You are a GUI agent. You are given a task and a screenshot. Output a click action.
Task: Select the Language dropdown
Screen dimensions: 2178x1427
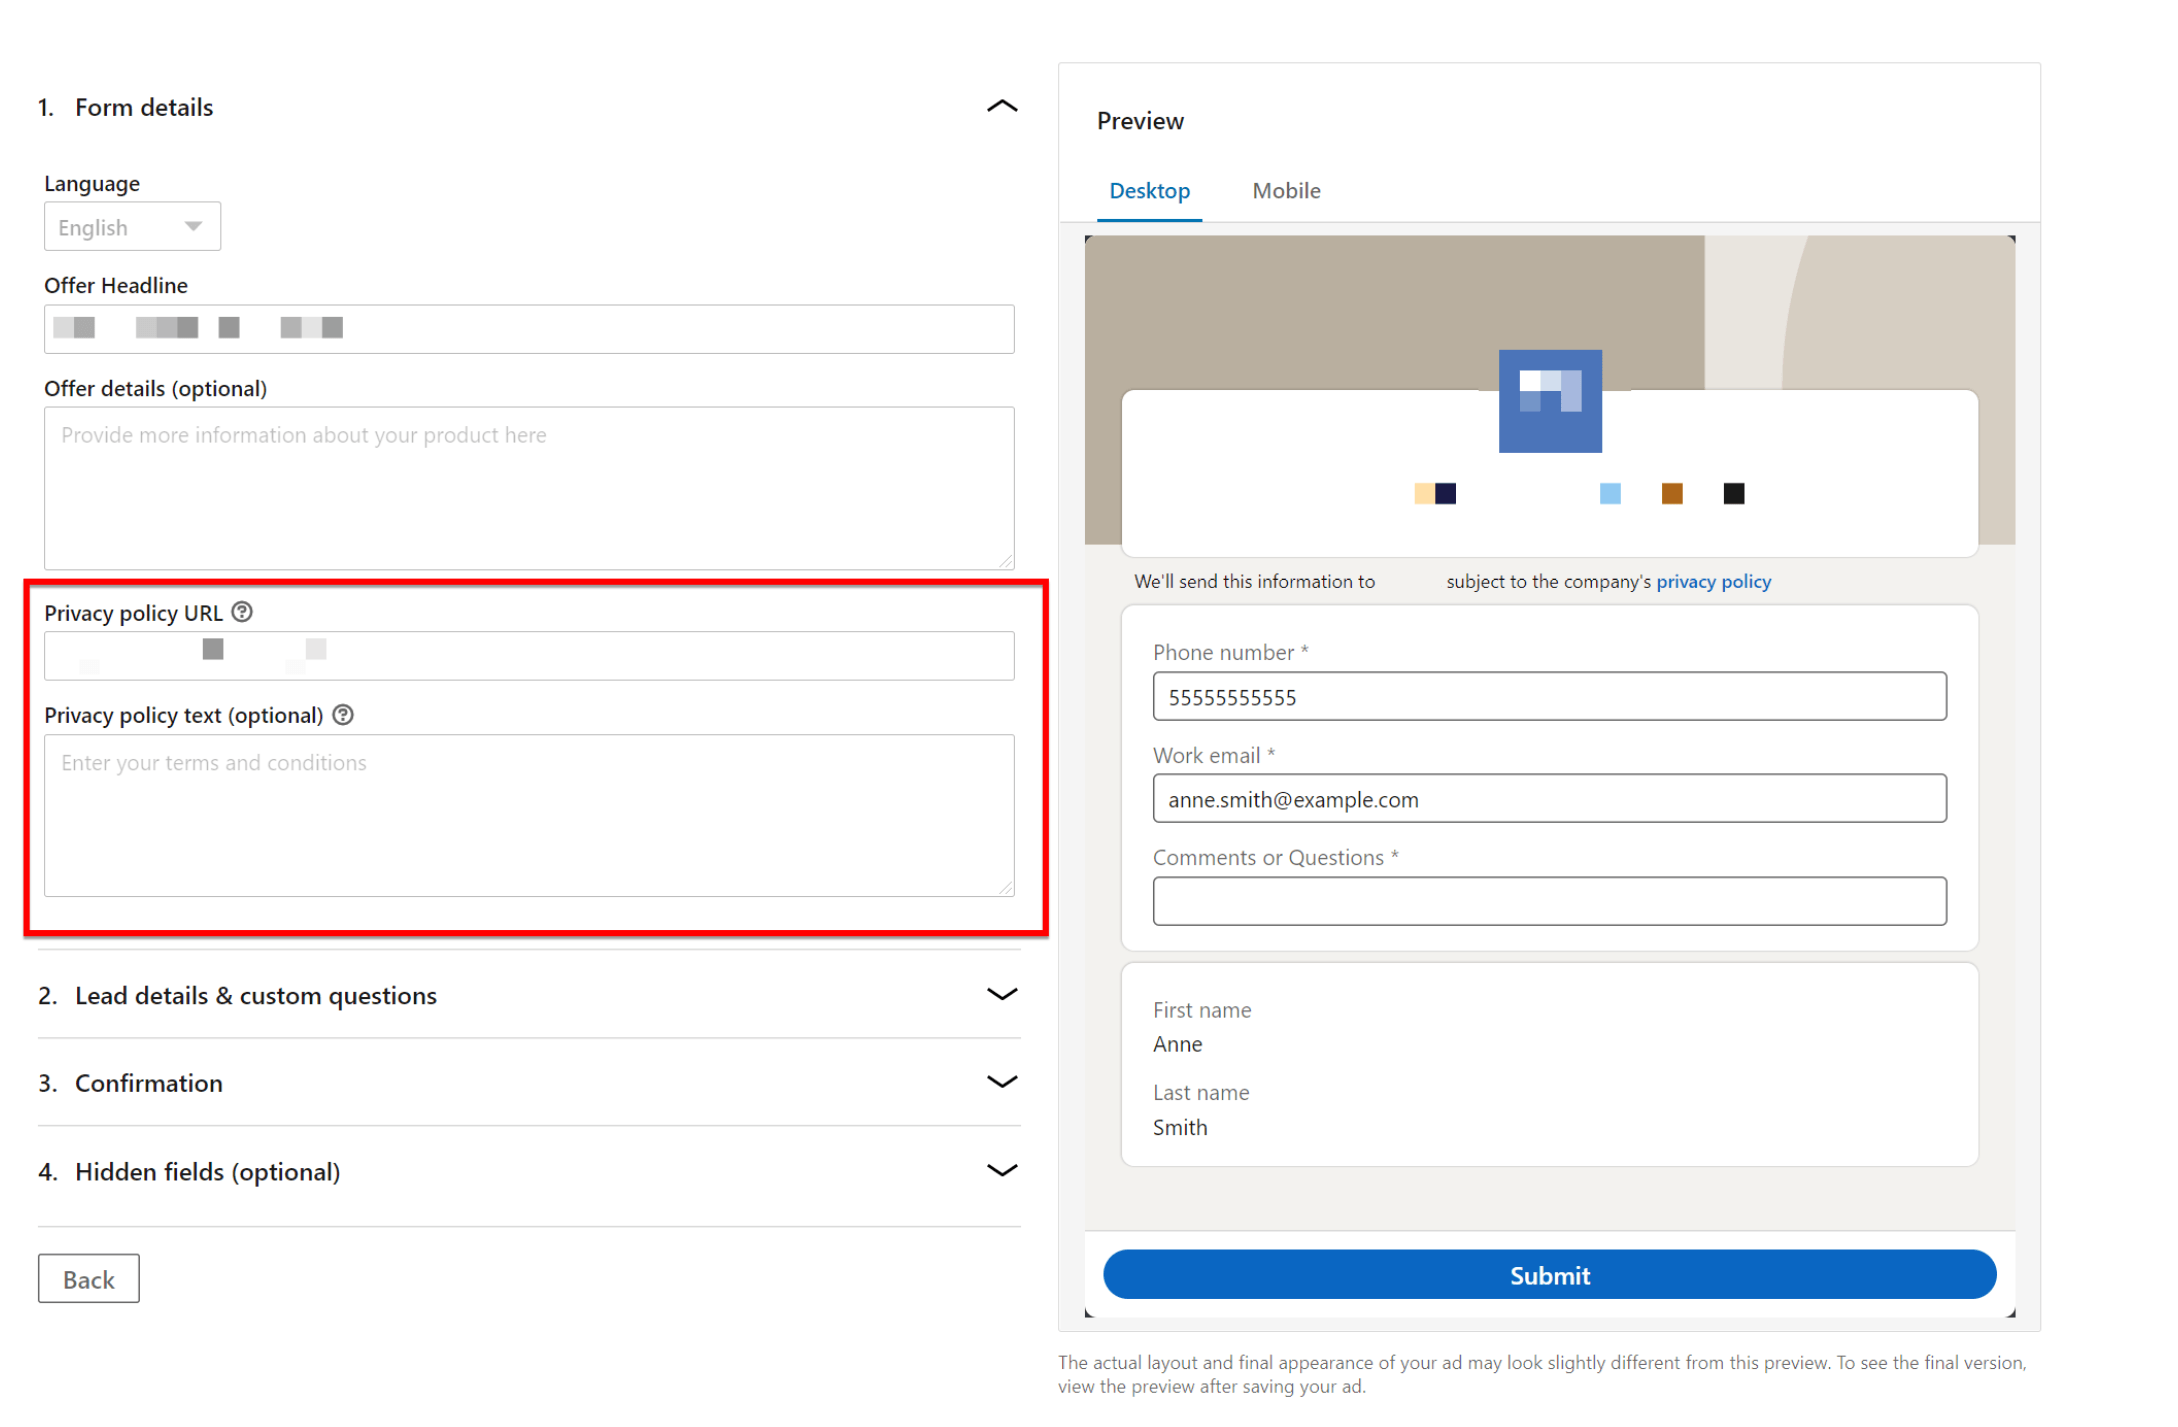[x=131, y=225]
